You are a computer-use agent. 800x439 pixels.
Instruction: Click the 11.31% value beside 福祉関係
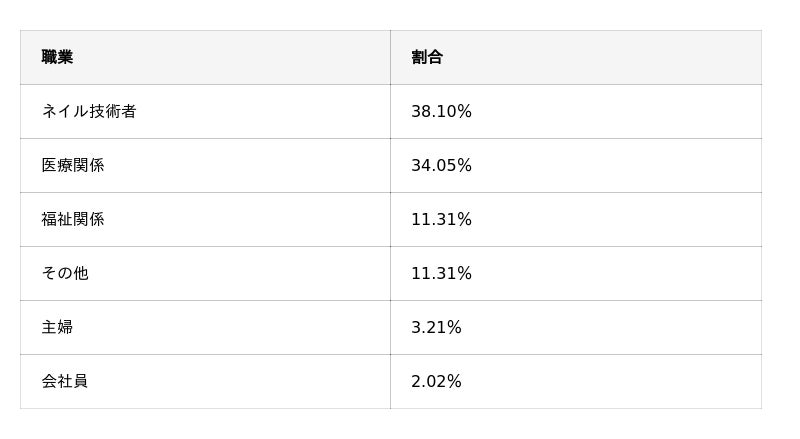(441, 220)
